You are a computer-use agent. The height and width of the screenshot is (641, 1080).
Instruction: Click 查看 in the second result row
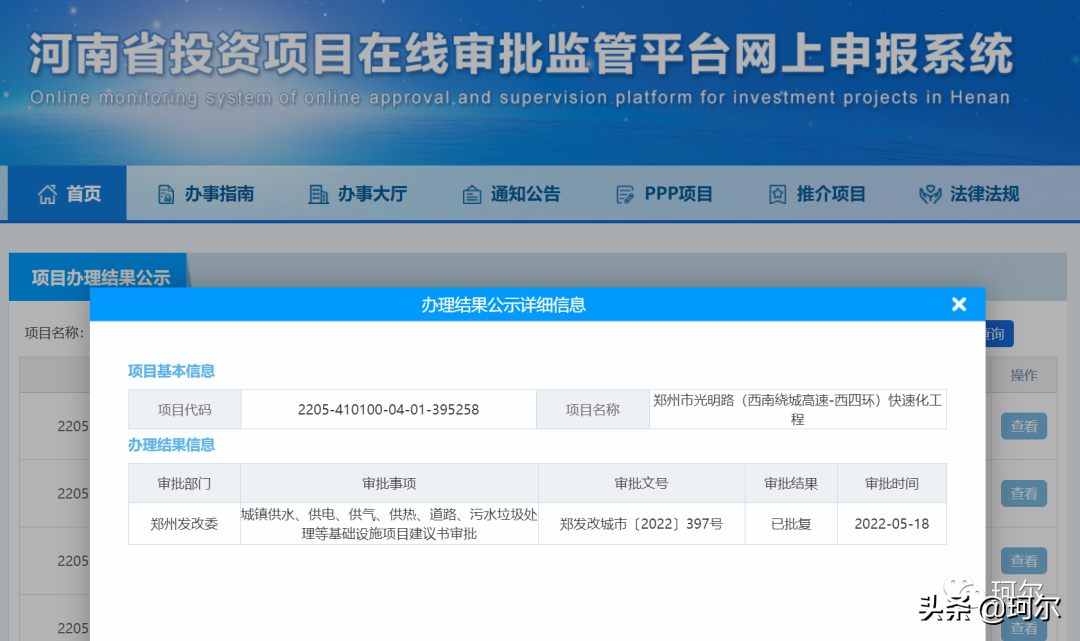pyautogui.click(x=1024, y=494)
